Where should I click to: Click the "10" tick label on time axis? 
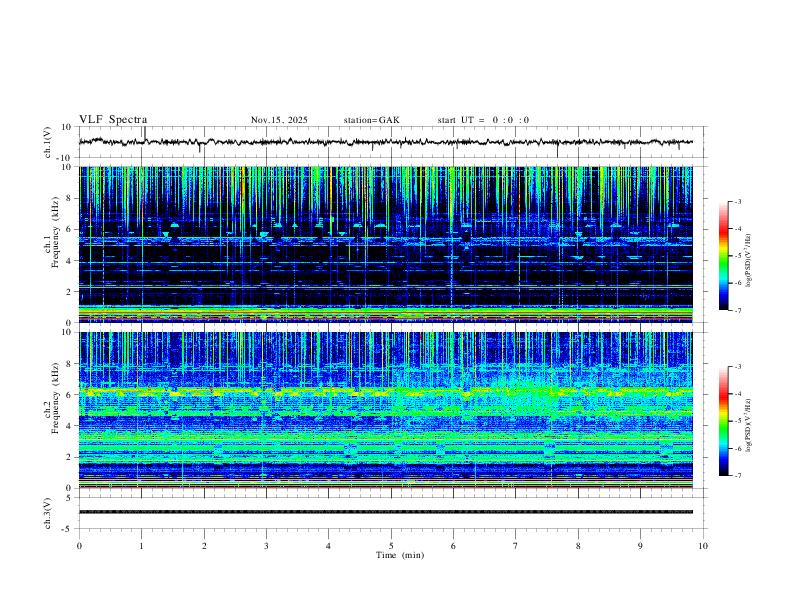(x=703, y=546)
